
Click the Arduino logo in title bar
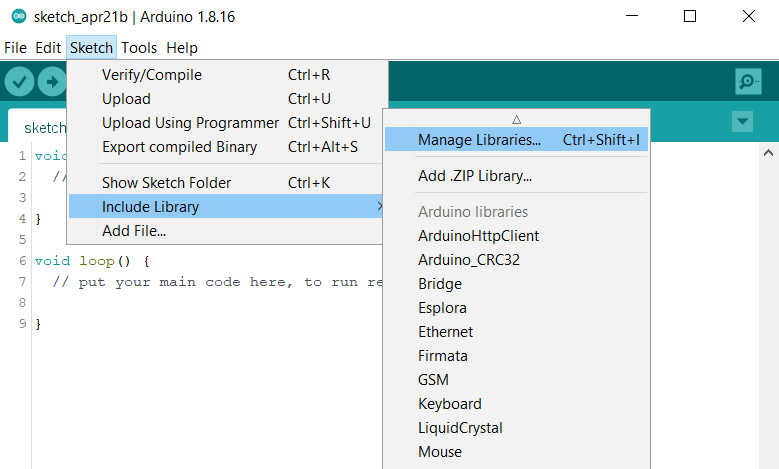19,16
